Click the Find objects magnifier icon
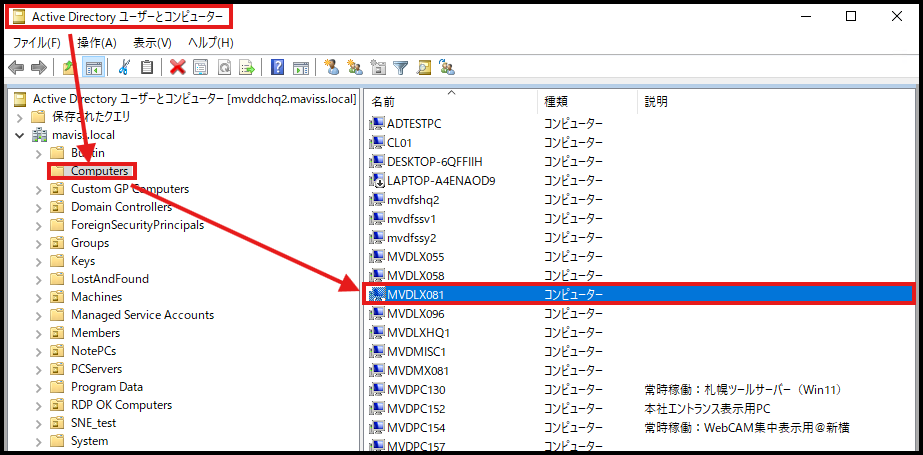Image resolution: width=923 pixels, height=455 pixels. pyautogui.click(x=424, y=68)
